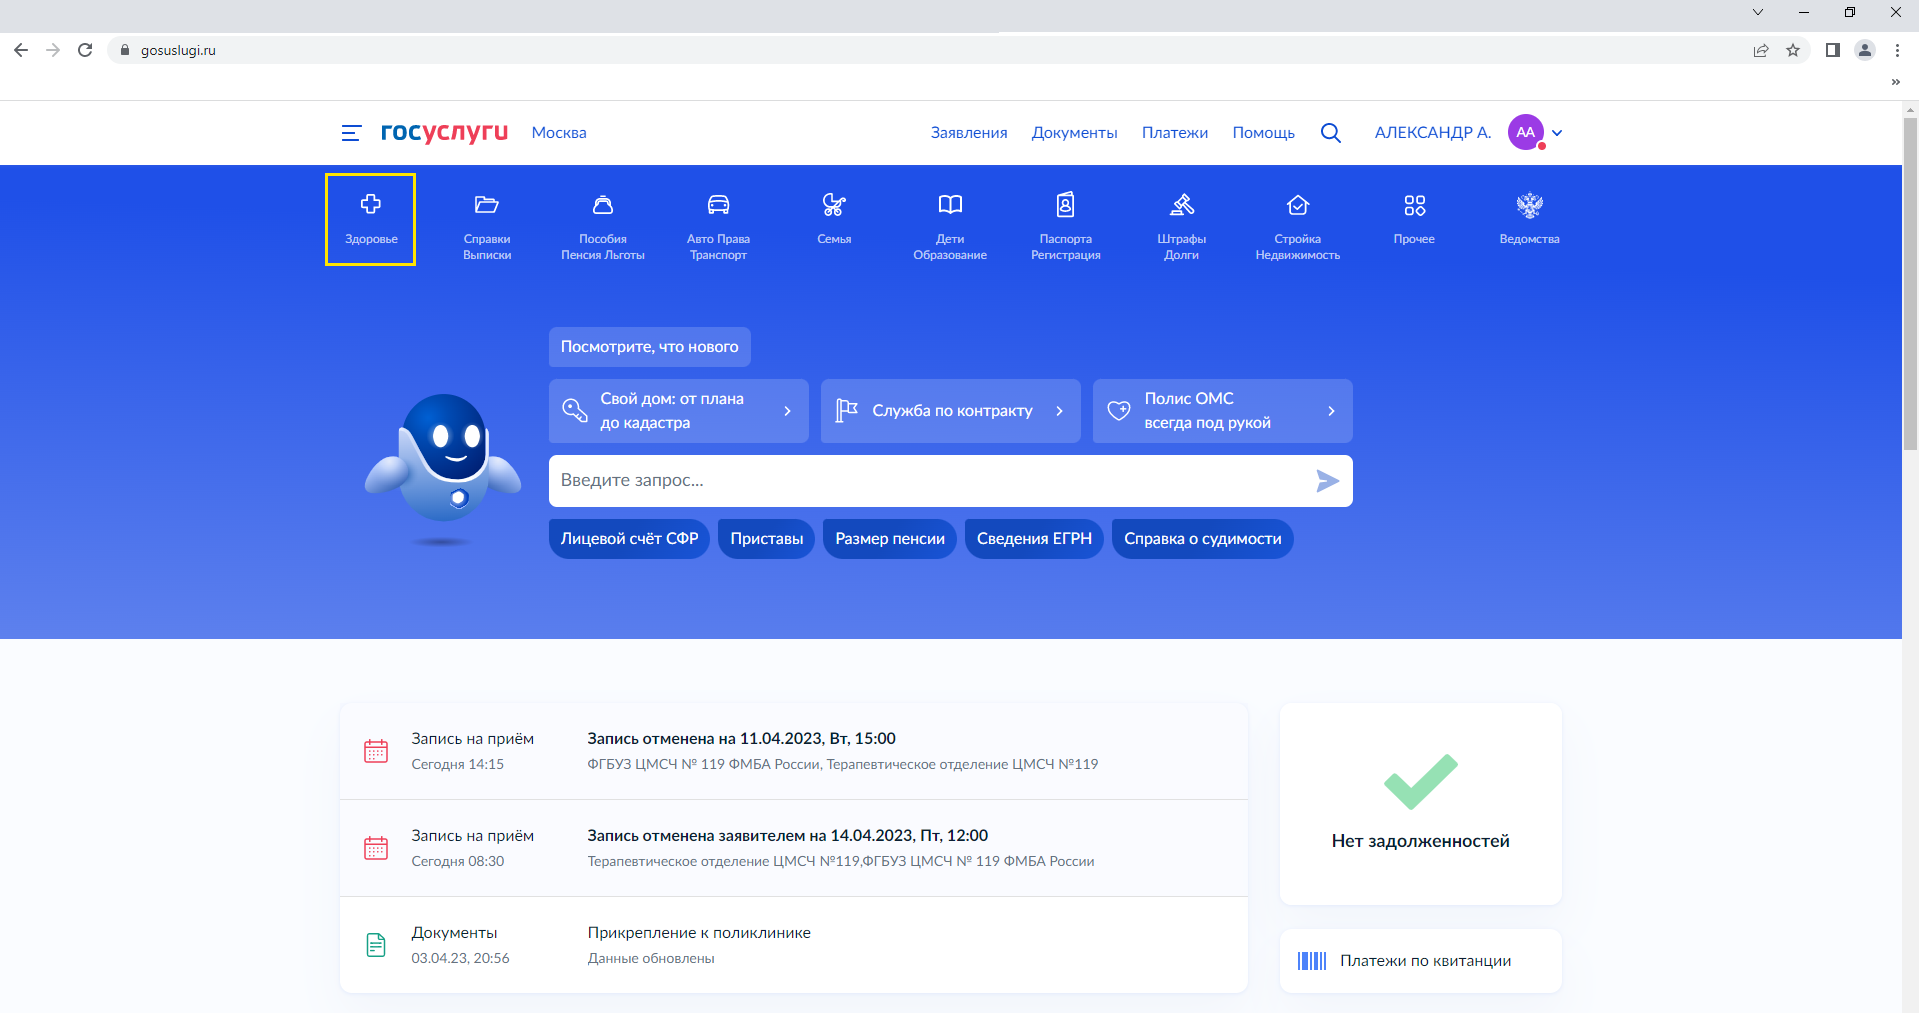This screenshot has width=1919, height=1013.
Task: Open Авто Права Транспорт category
Action: pos(718,226)
